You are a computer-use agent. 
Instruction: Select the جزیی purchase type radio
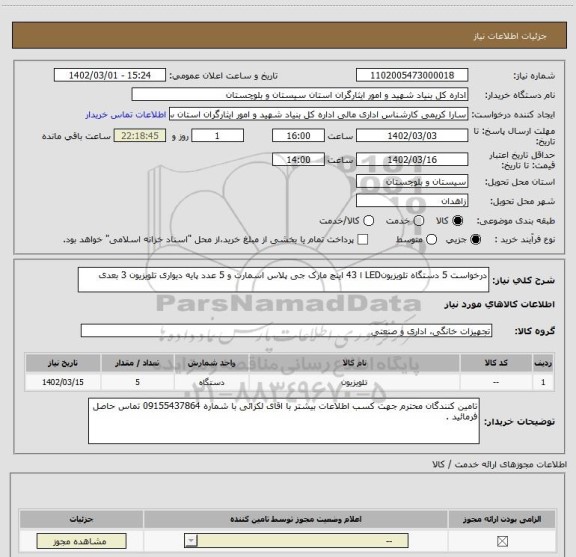(x=476, y=240)
